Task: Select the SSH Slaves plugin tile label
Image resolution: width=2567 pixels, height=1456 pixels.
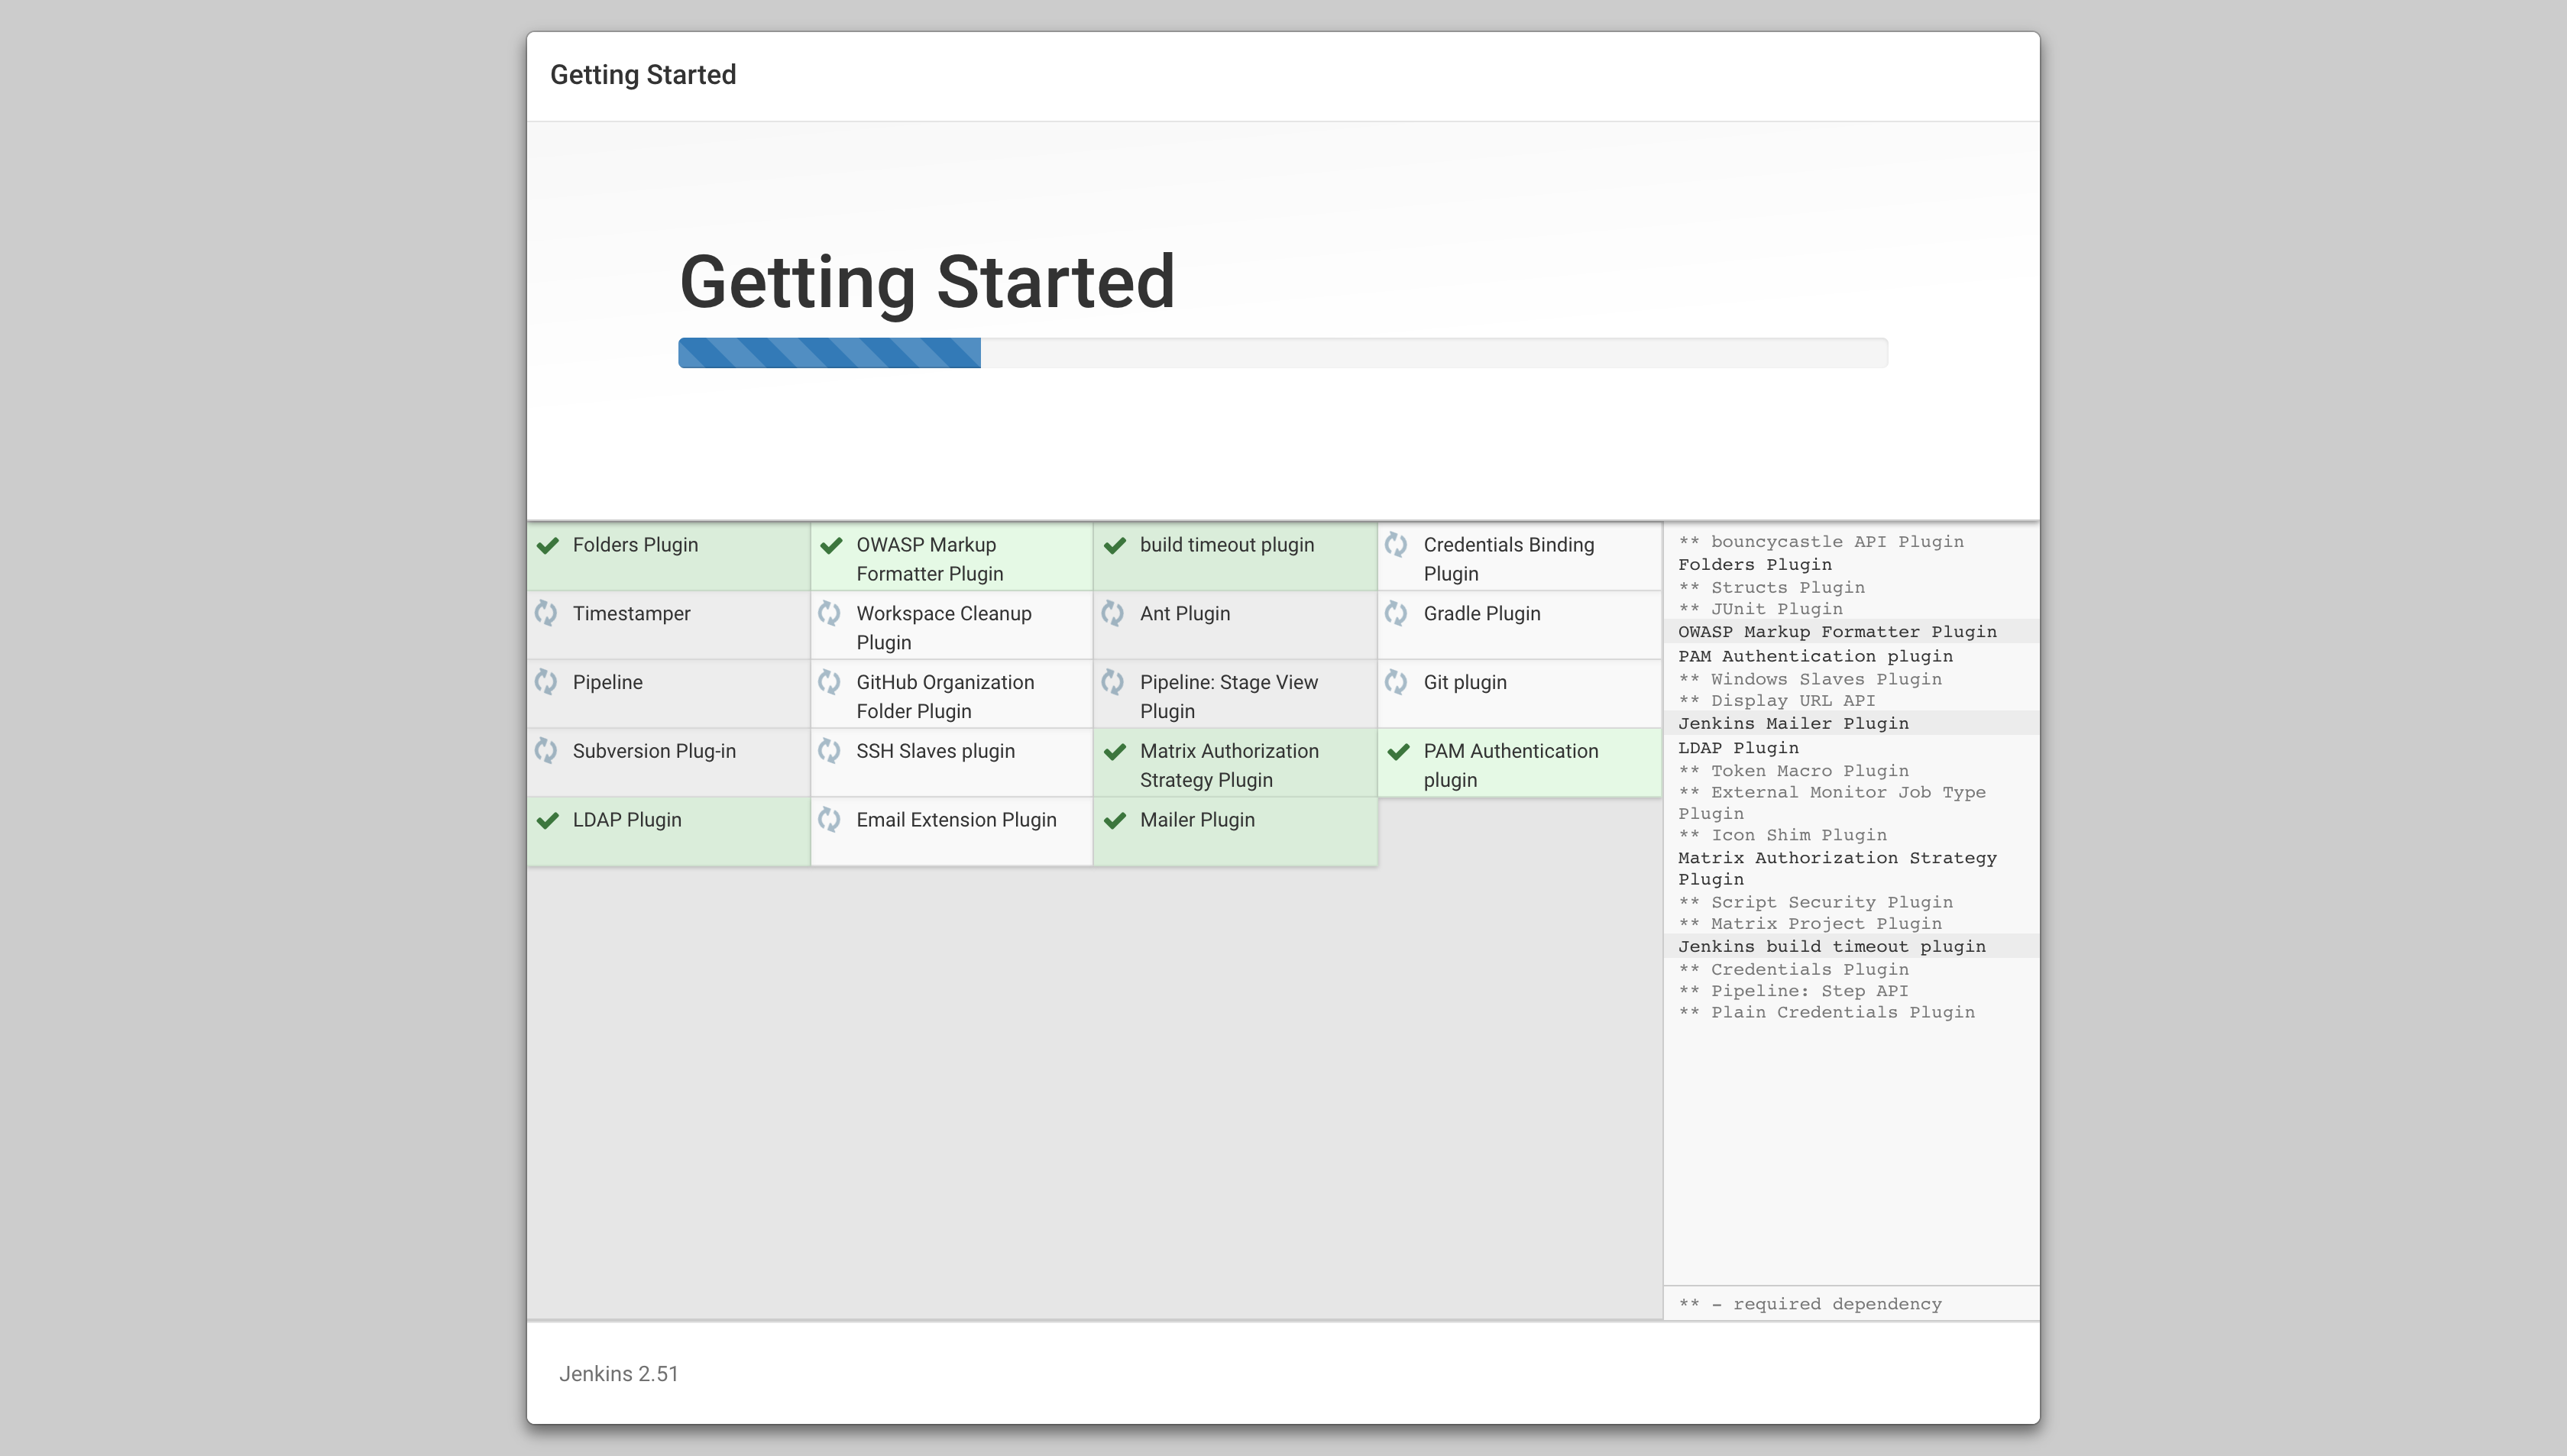Action: pos(935,751)
